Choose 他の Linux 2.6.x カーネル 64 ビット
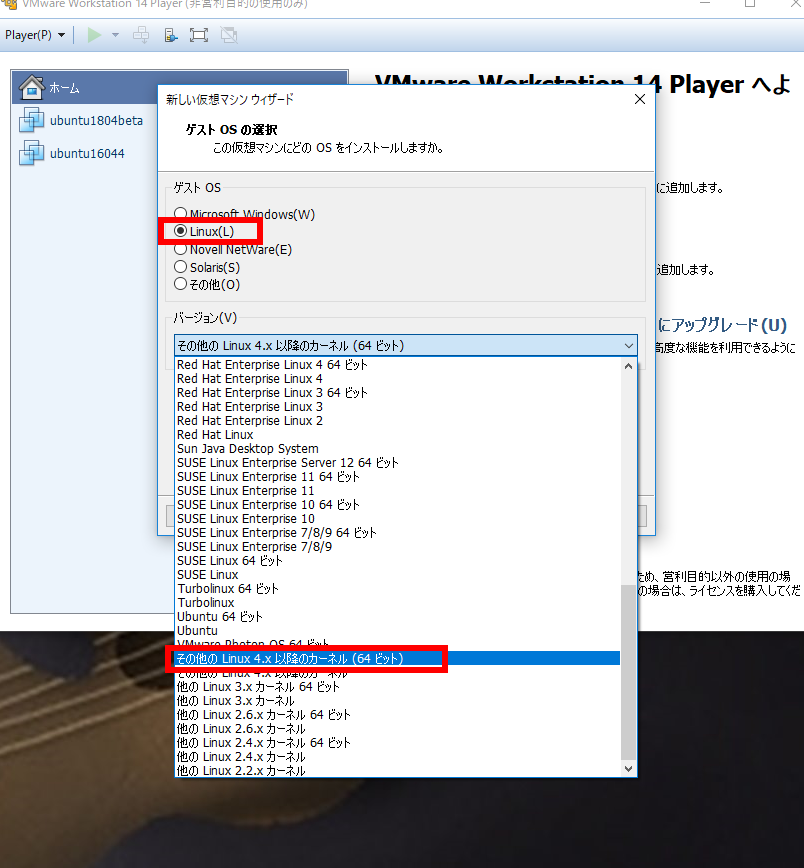804x868 pixels. [x=398, y=715]
